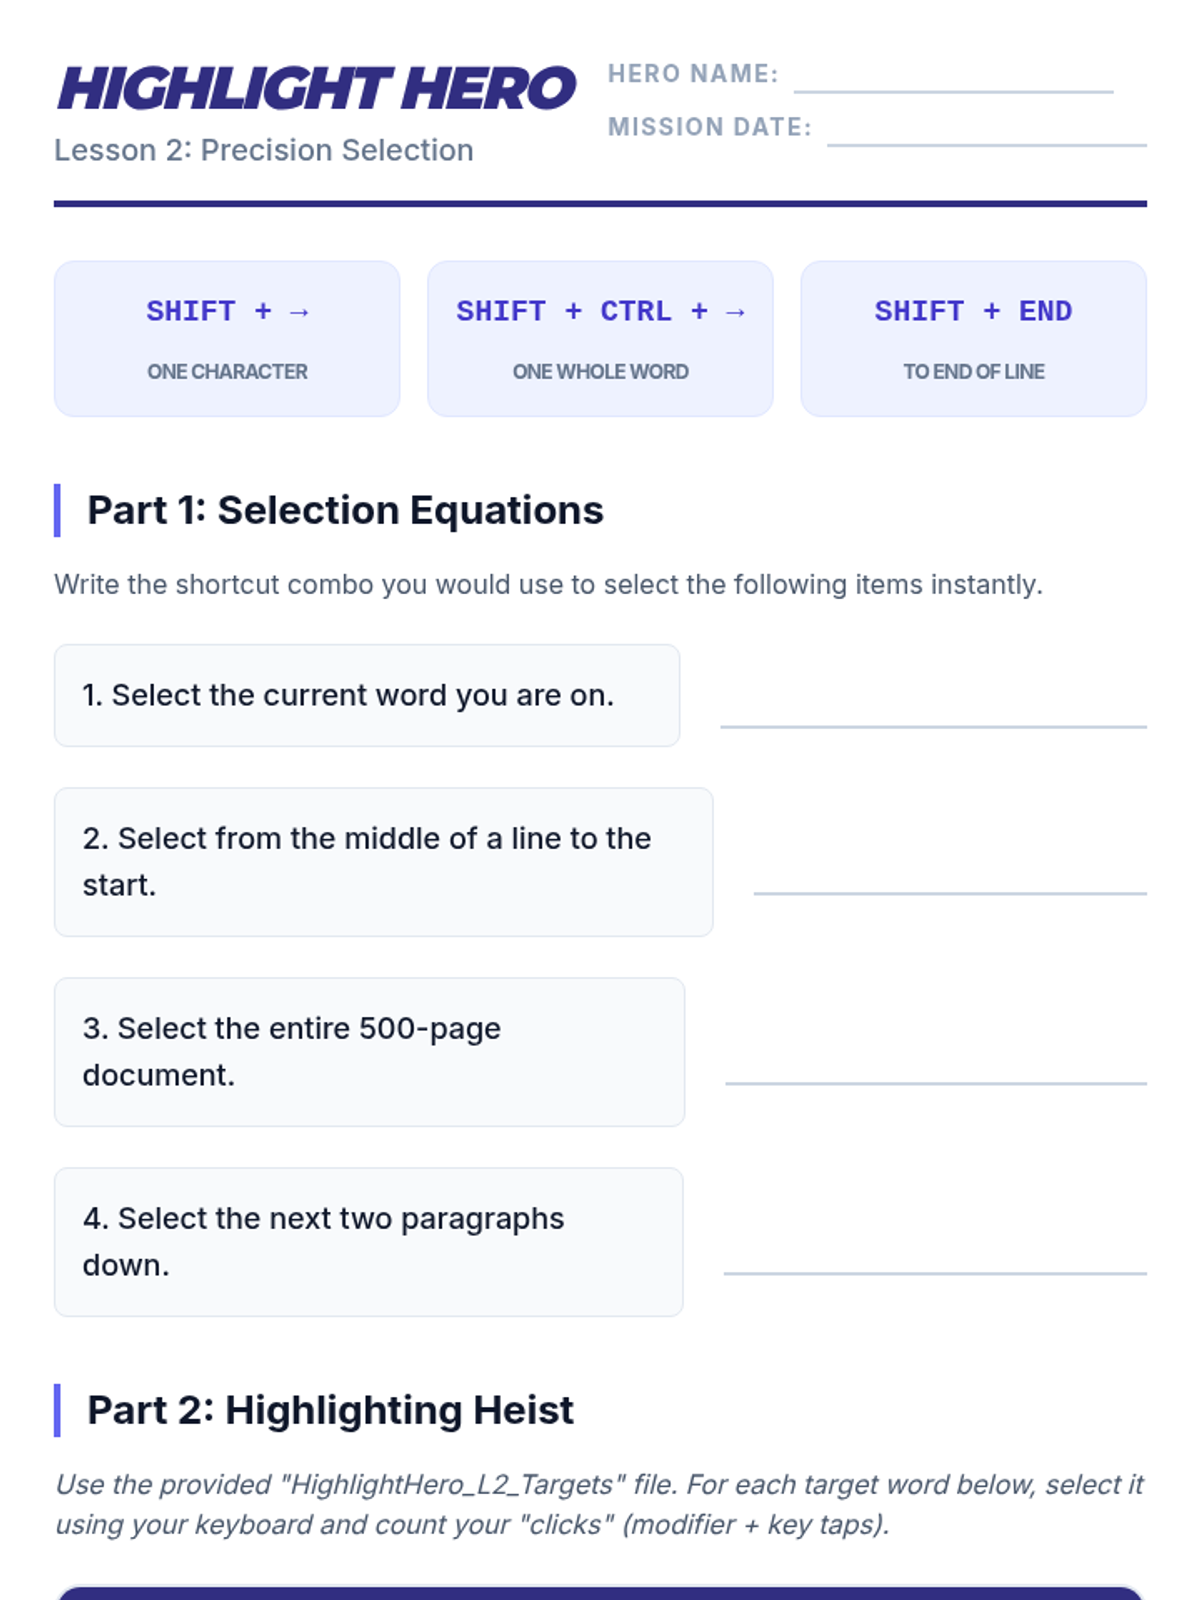Click the Part 1: Selection Equations heading
Viewport: 1200px width, 1600px height.
tap(345, 510)
